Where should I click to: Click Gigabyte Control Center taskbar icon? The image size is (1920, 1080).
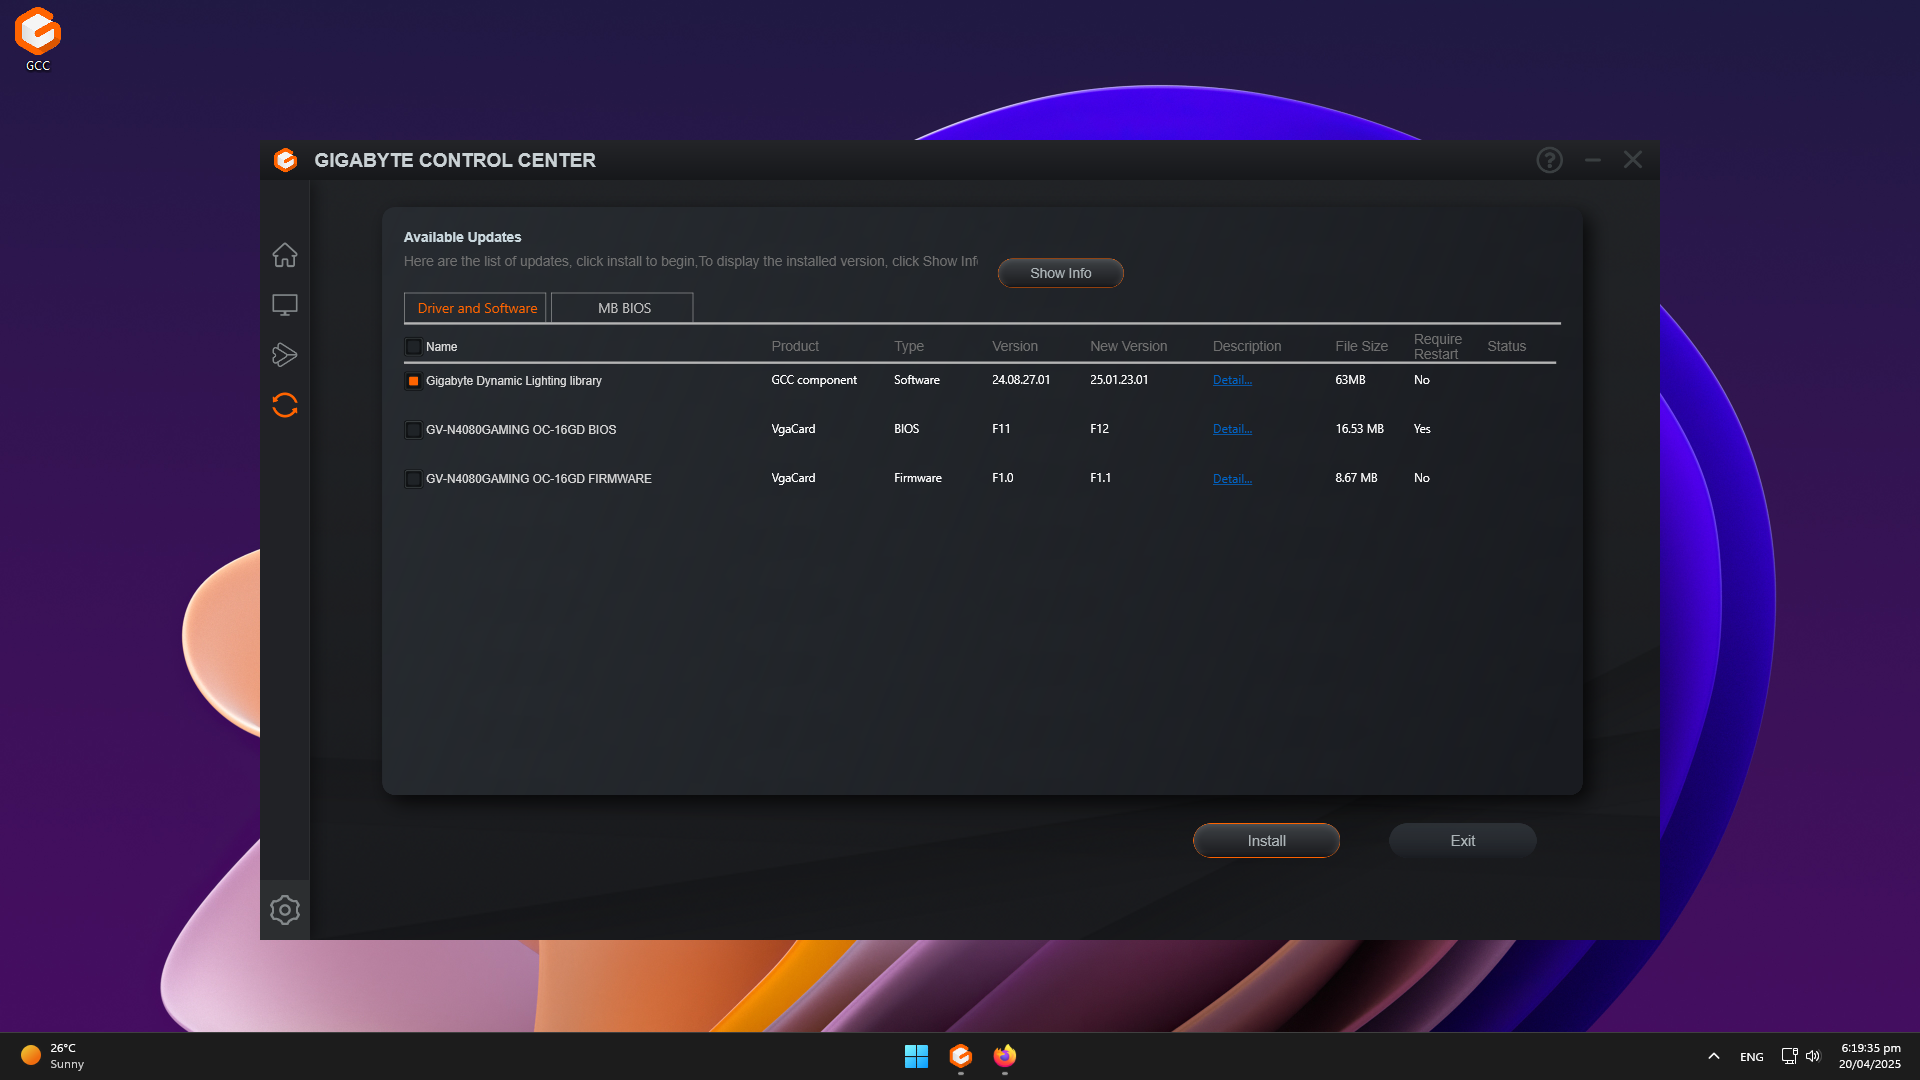[961, 1056]
